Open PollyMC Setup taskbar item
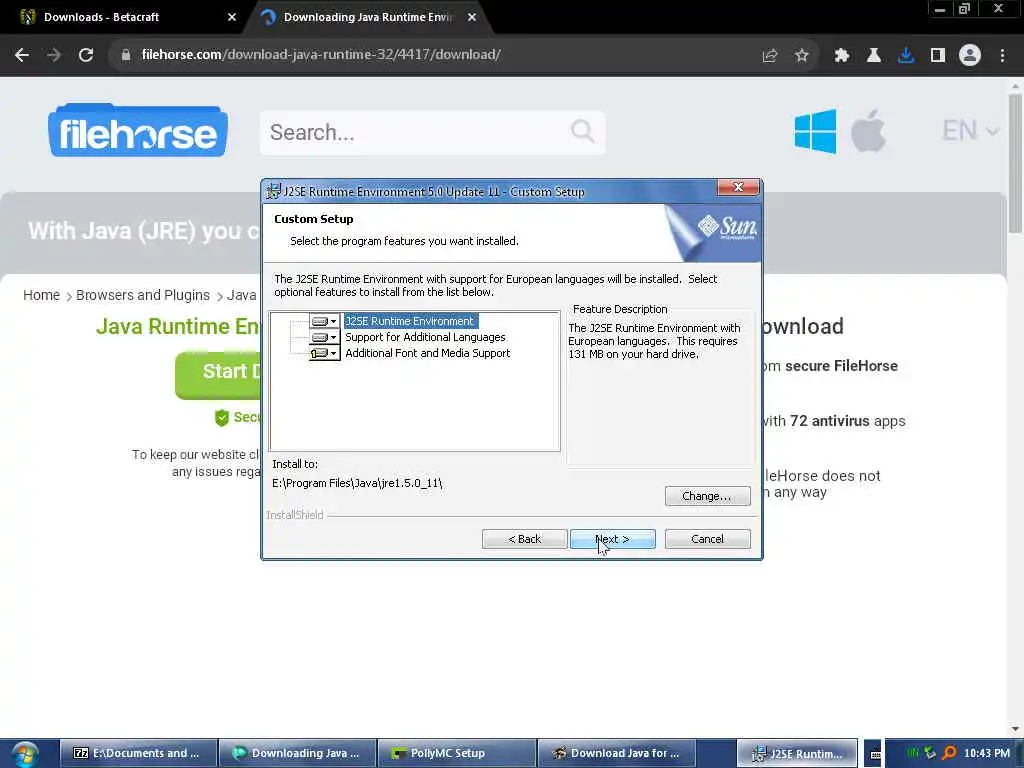This screenshot has height=768, width=1024. pyautogui.click(x=457, y=753)
